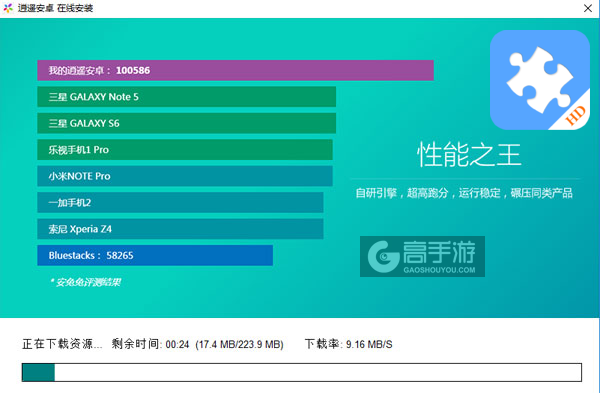Click the 17.4 MB/223.9 MB size readout
Screen dimensions: 600x393
point(240,344)
